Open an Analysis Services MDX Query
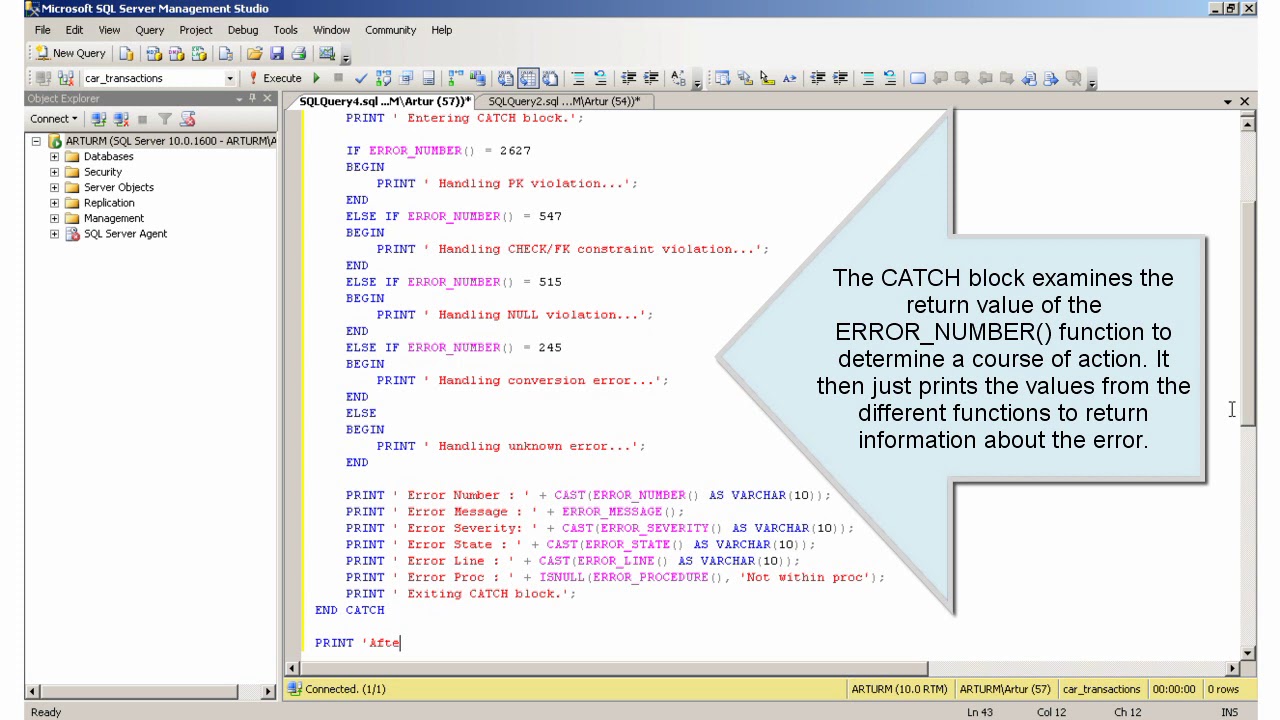 [x=154, y=53]
